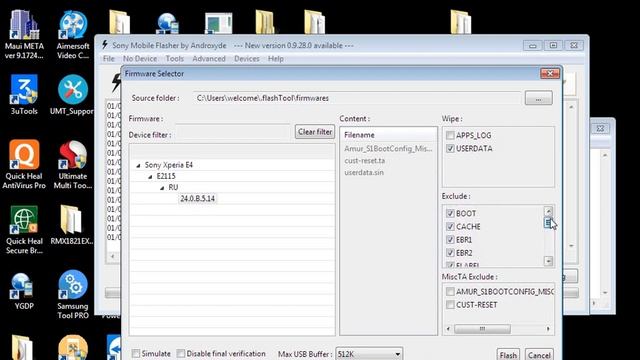Click the Exclude list scrollbar thumb

tap(548, 222)
